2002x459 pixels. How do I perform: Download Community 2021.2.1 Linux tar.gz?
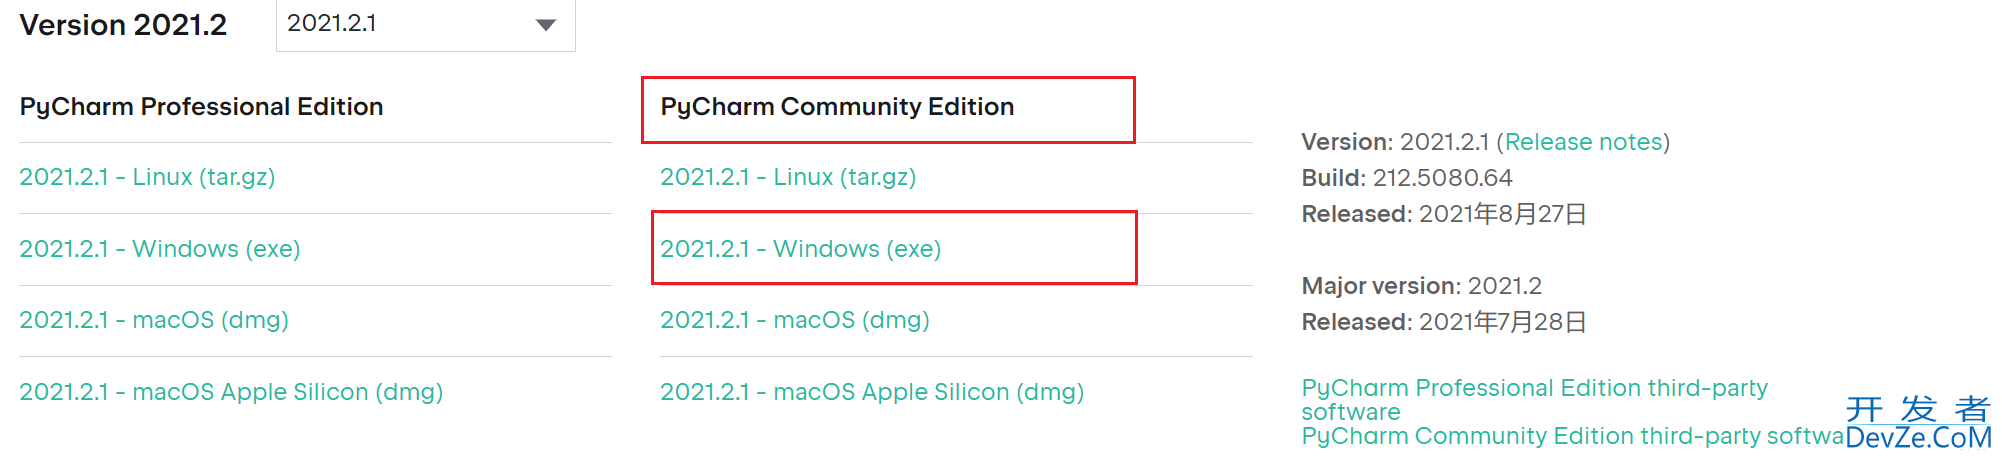[788, 177]
